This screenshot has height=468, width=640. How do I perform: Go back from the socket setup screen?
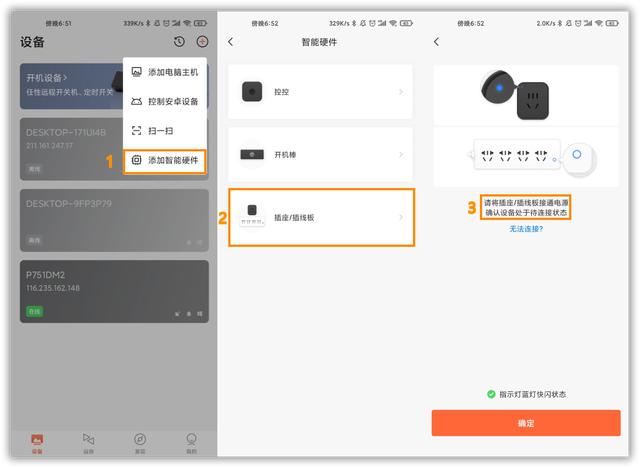[x=436, y=42]
